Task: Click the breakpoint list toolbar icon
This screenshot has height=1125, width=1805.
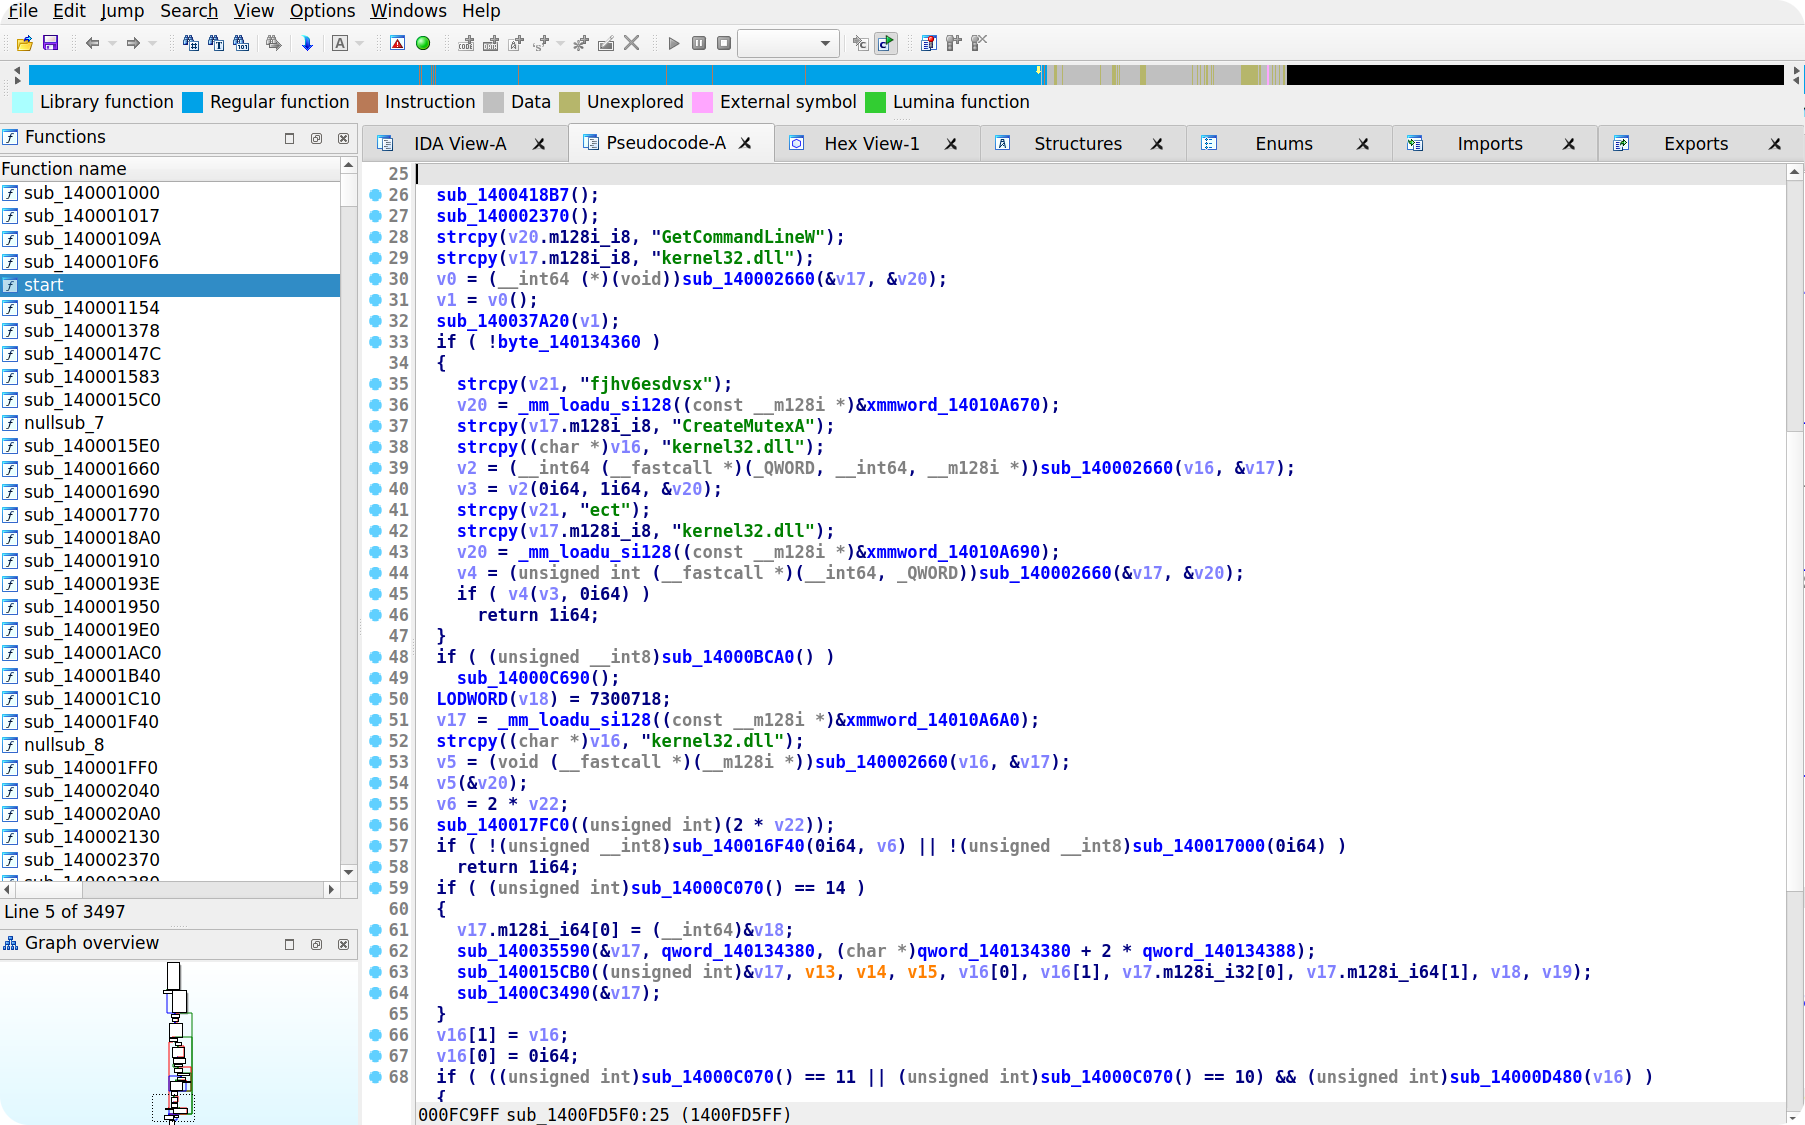Action: click(928, 43)
